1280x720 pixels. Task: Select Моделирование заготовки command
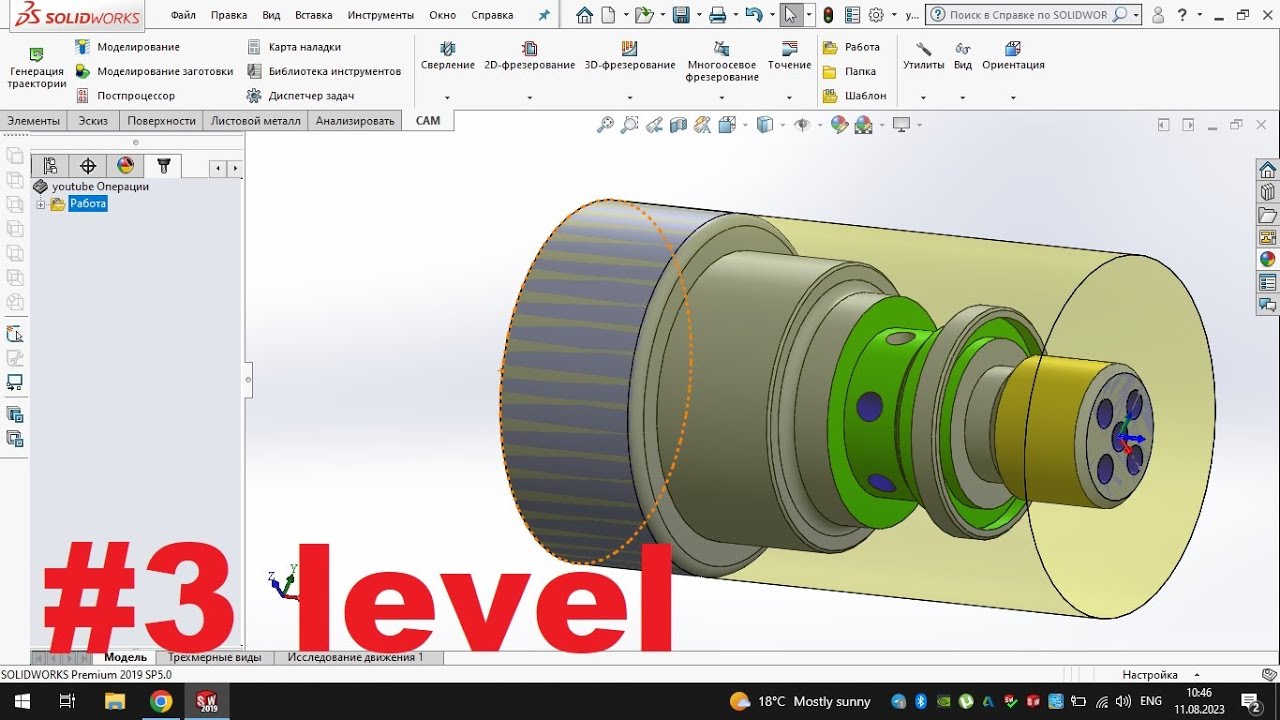154,71
